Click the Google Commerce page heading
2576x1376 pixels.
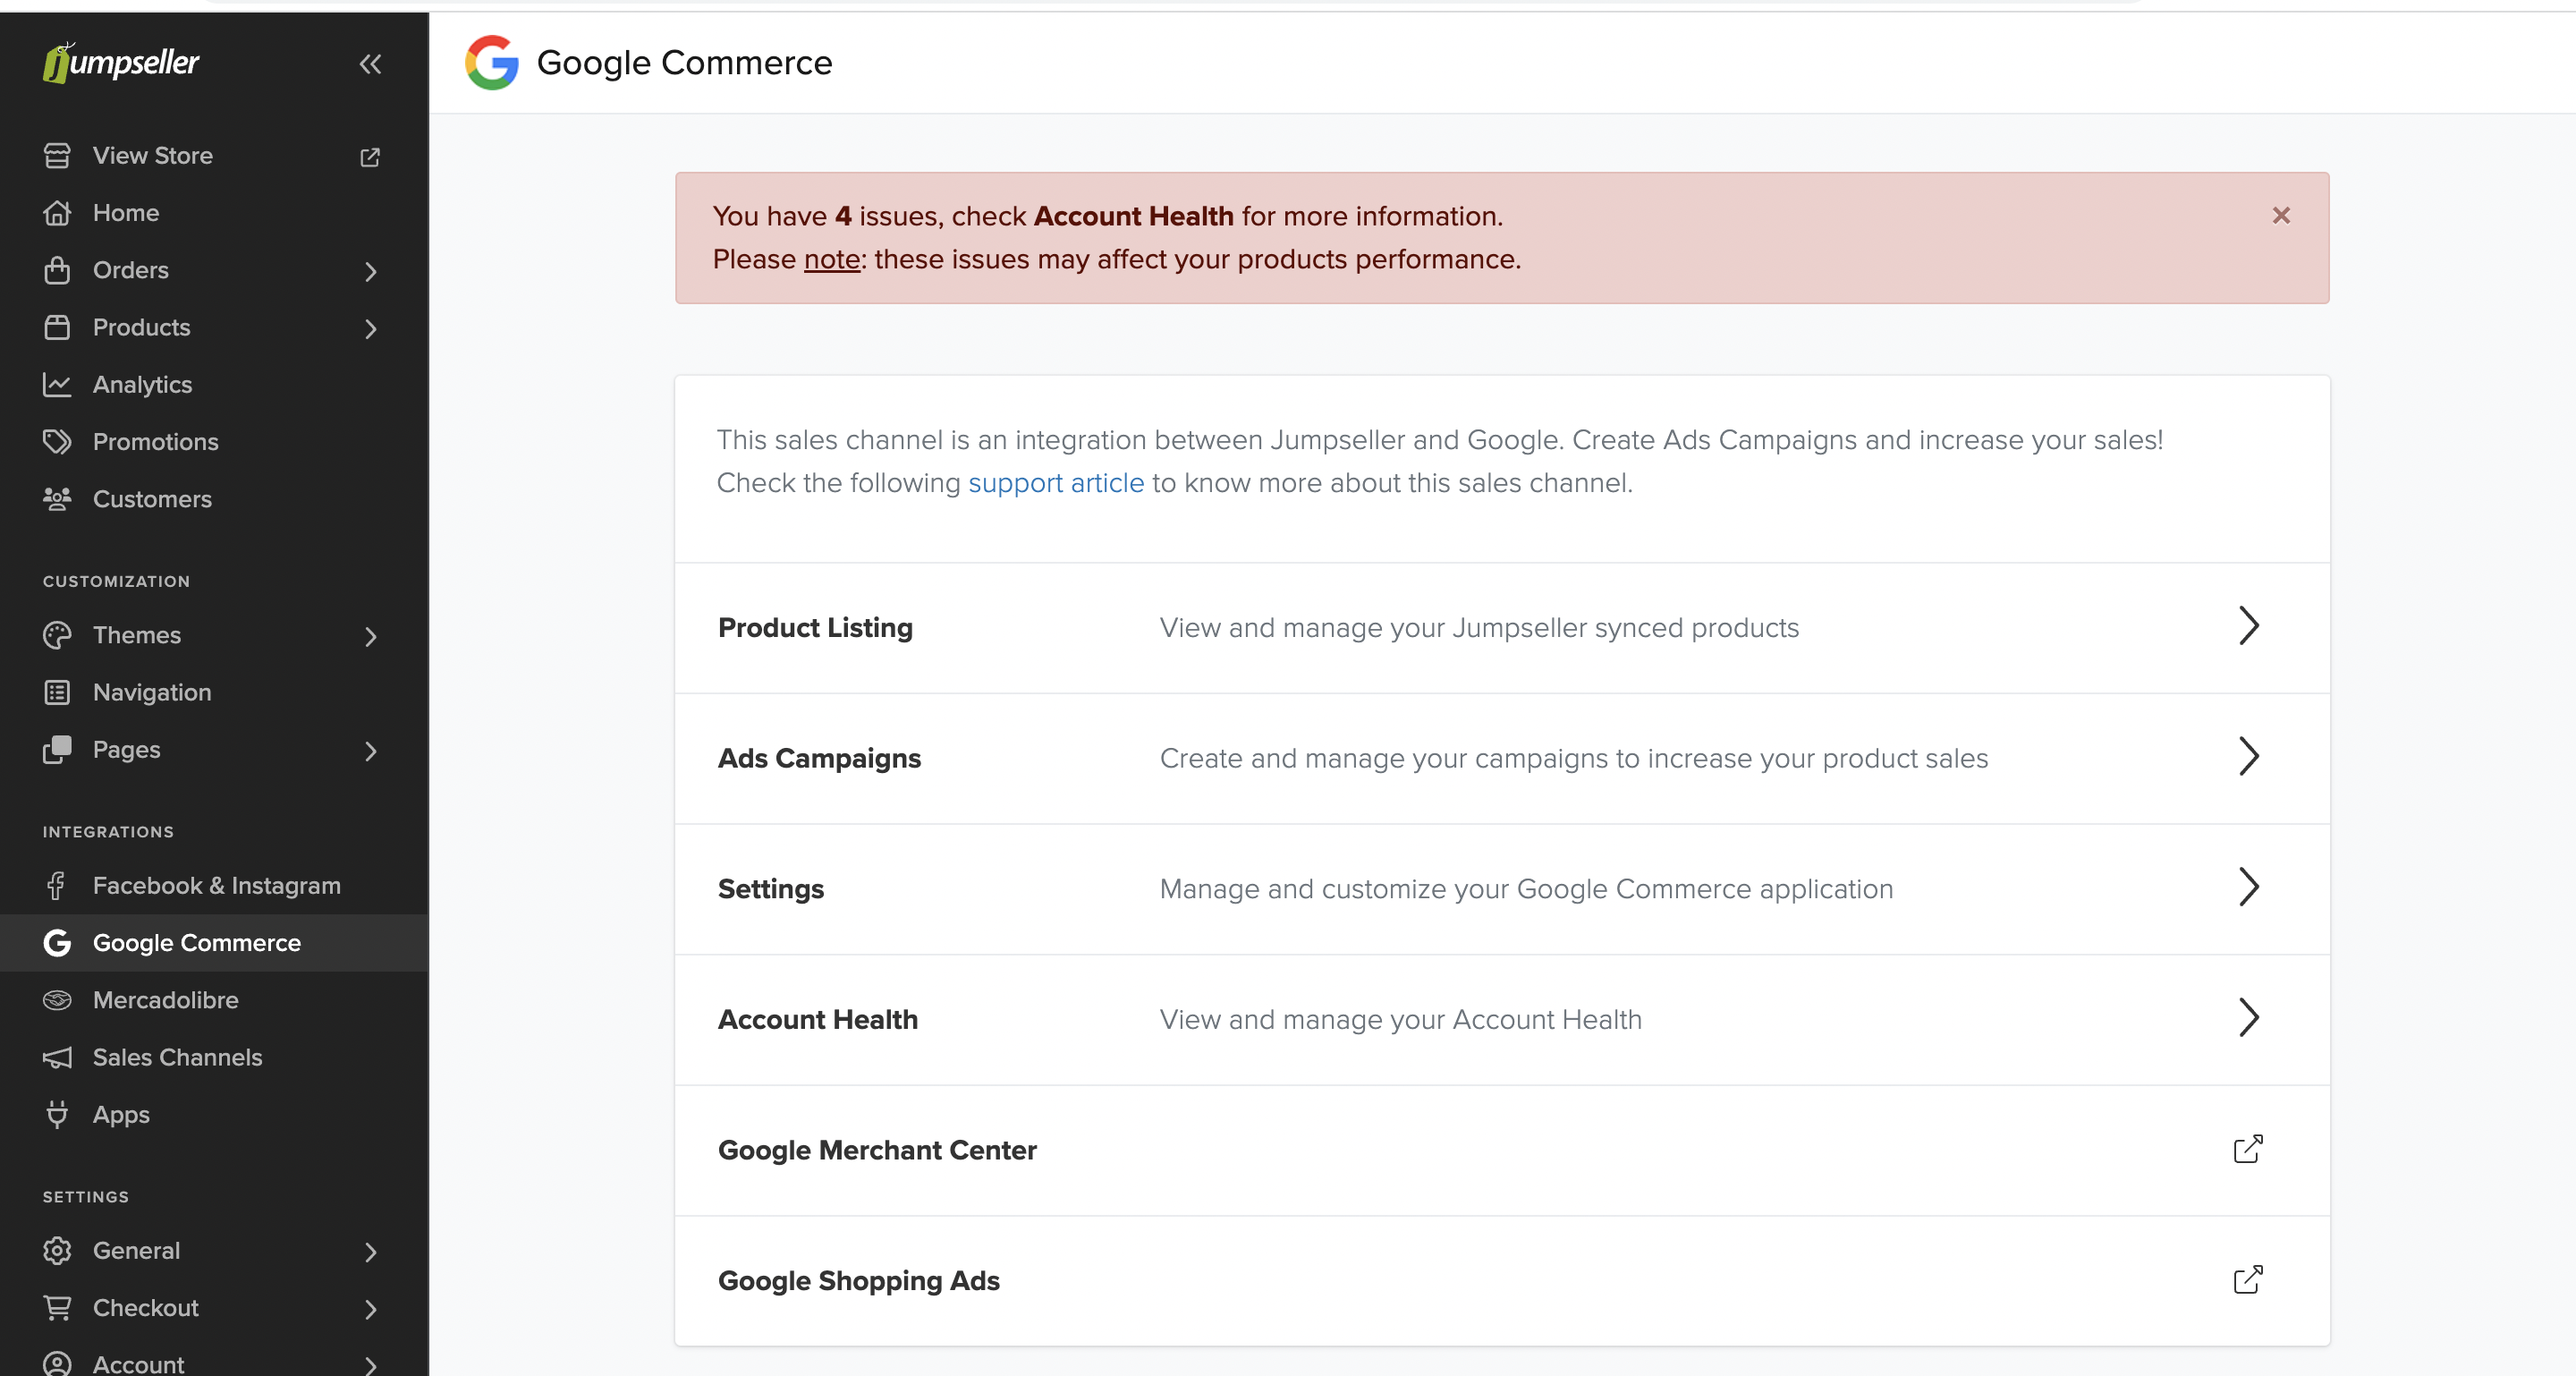(684, 63)
